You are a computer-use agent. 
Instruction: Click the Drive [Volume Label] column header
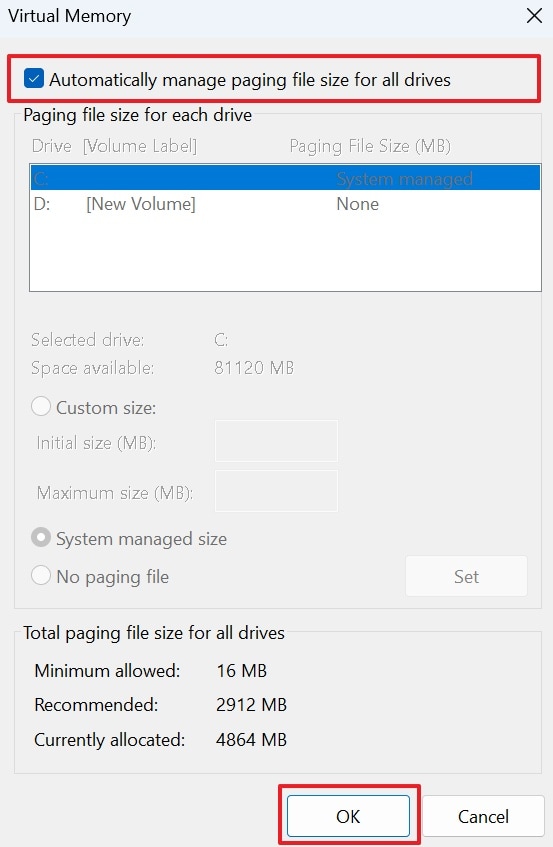click(114, 146)
